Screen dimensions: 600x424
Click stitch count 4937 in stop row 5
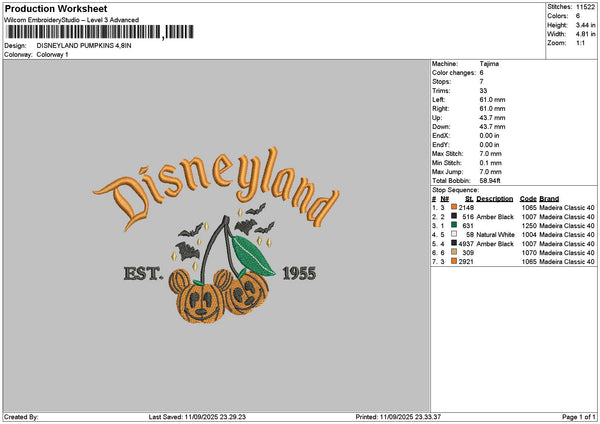click(x=466, y=244)
